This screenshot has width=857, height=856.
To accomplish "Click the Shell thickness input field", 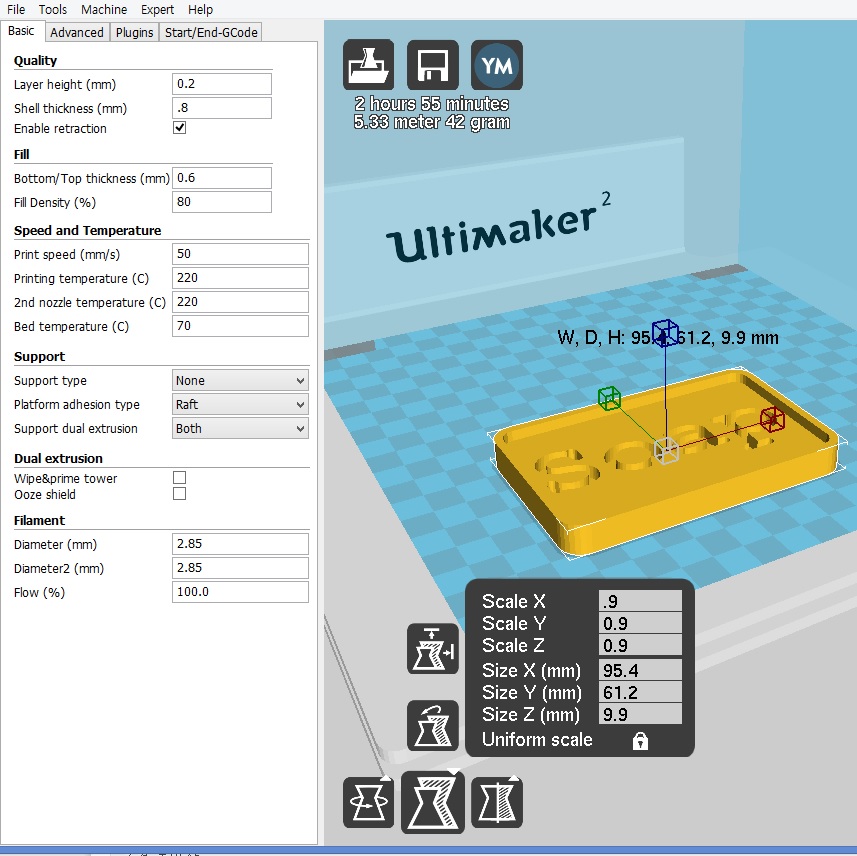I will [221, 108].
